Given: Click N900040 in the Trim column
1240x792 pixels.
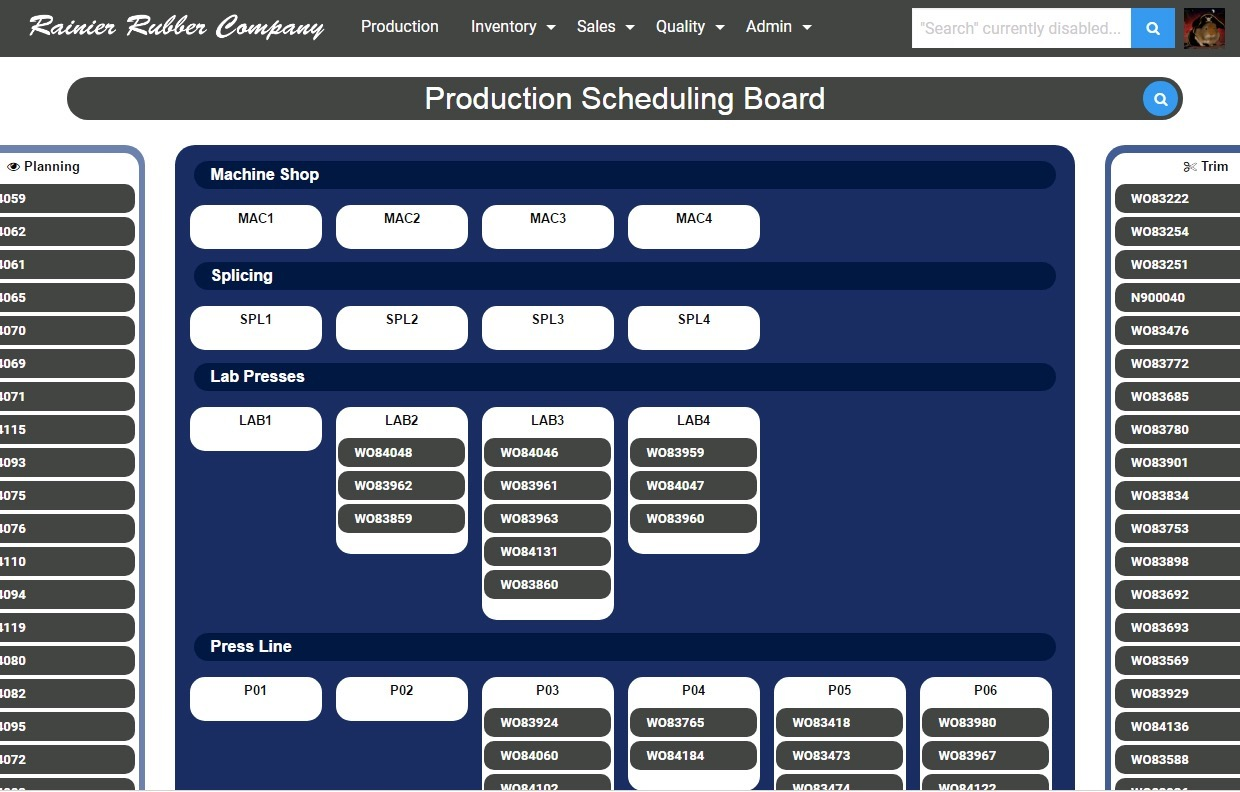Looking at the screenshot, I should (x=1178, y=298).
